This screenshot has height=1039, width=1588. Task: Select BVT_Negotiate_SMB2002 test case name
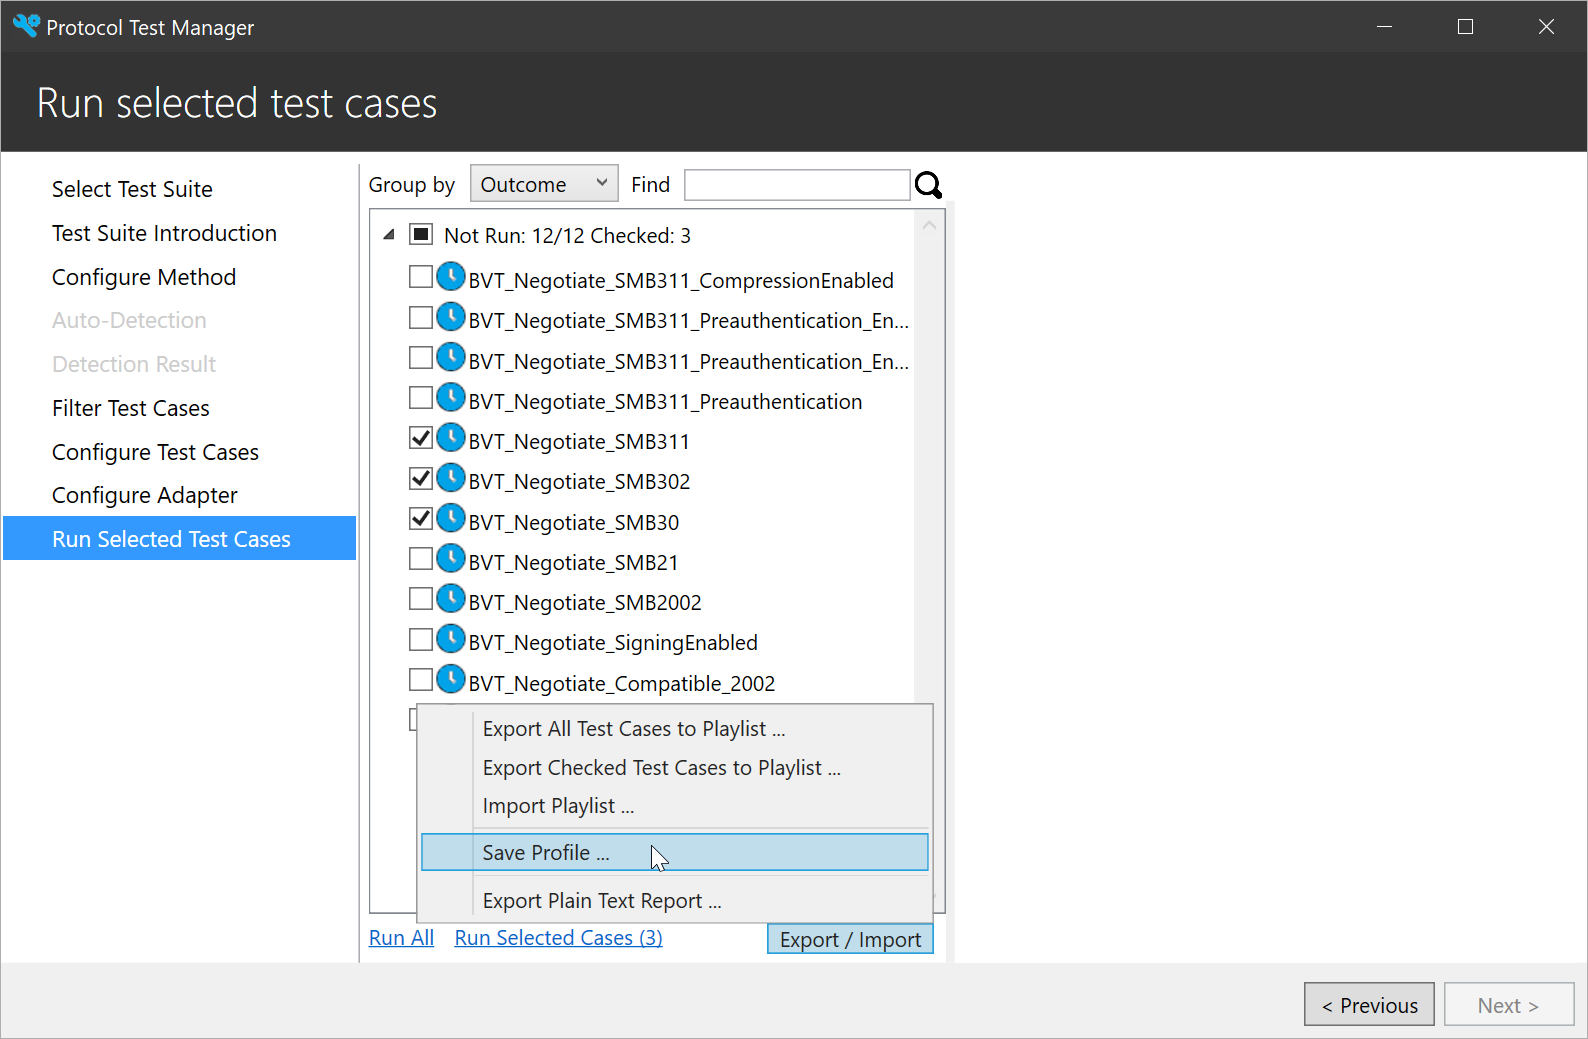(585, 603)
